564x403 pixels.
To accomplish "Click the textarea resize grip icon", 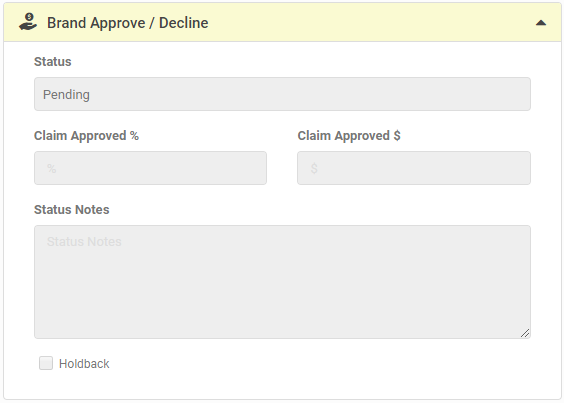I will [x=525, y=333].
